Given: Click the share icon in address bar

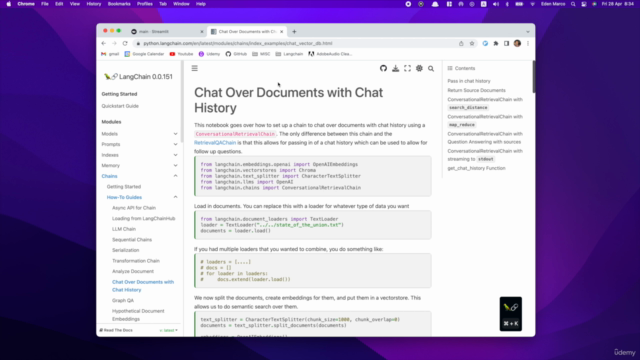Looking at the screenshot, I should (461, 43).
